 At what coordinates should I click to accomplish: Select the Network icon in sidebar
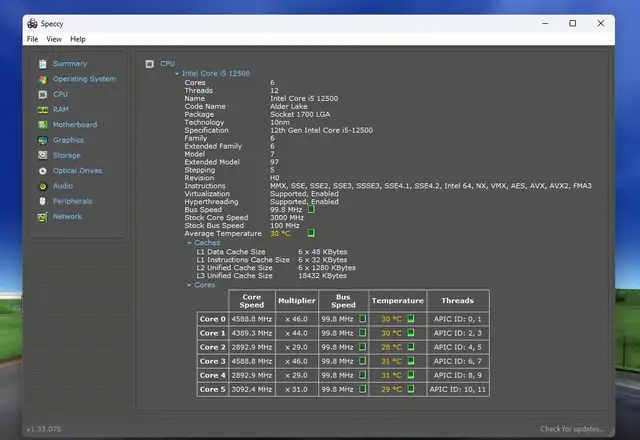43,217
